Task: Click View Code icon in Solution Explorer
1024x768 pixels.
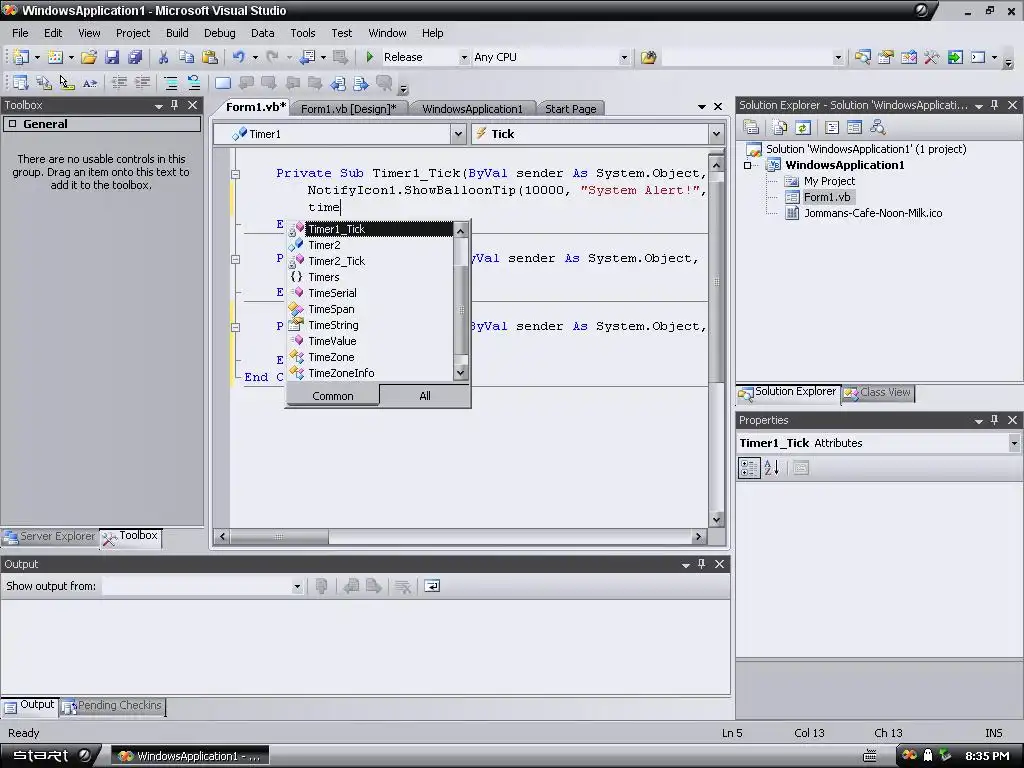Action: pyautogui.click(x=831, y=127)
